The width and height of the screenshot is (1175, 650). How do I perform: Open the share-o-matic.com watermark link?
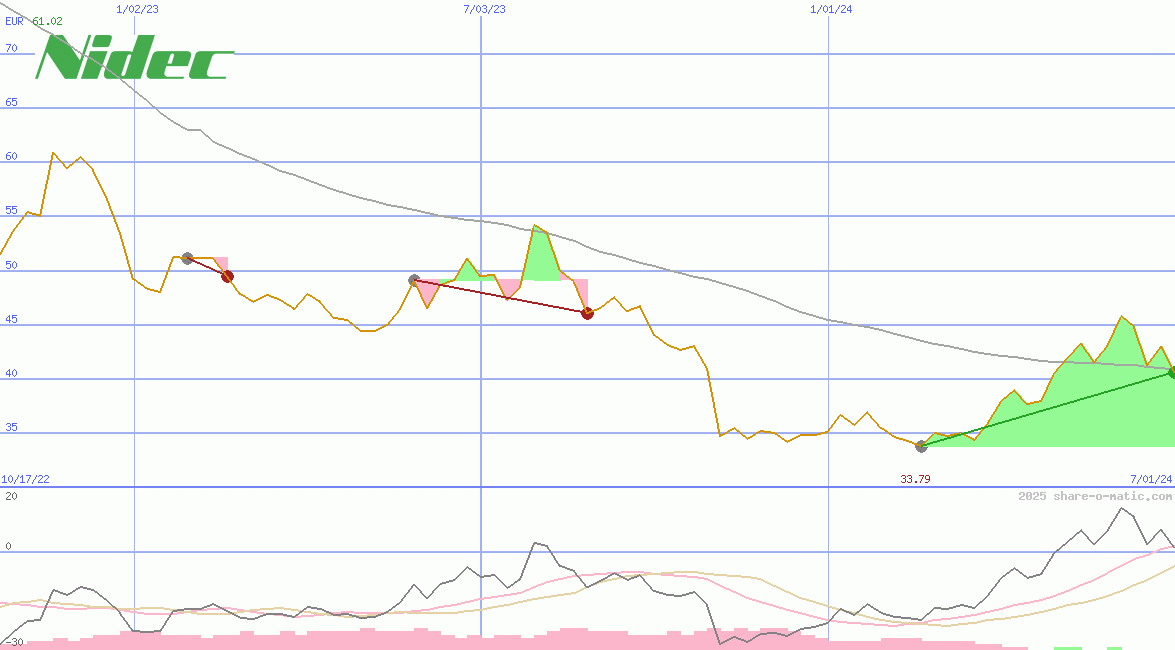pyautogui.click(x=1095, y=496)
